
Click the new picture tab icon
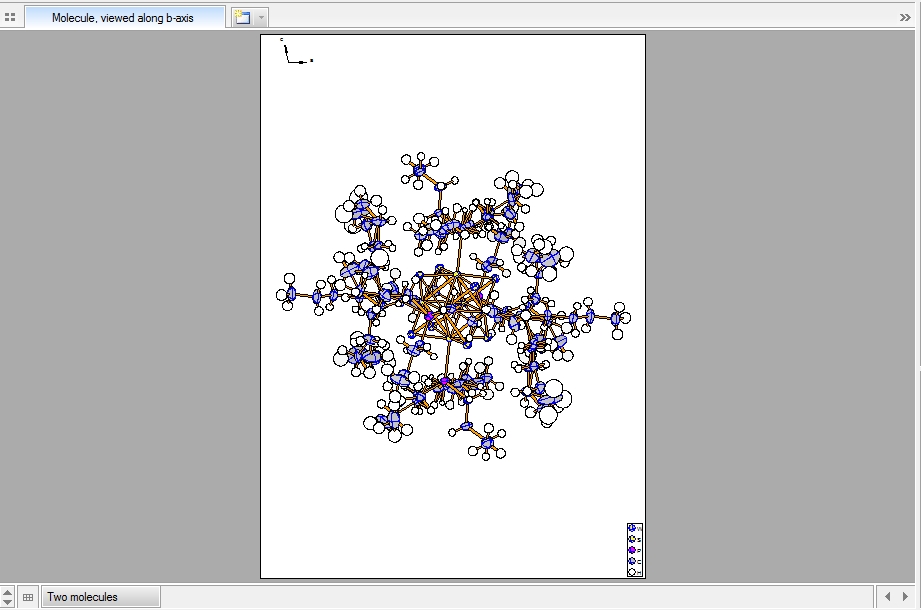(242, 17)
